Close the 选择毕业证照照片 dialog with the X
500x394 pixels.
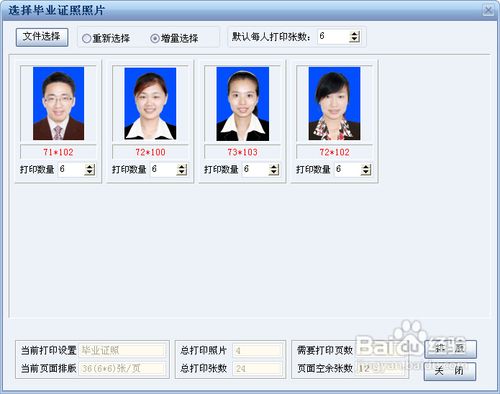pos(488,10)
